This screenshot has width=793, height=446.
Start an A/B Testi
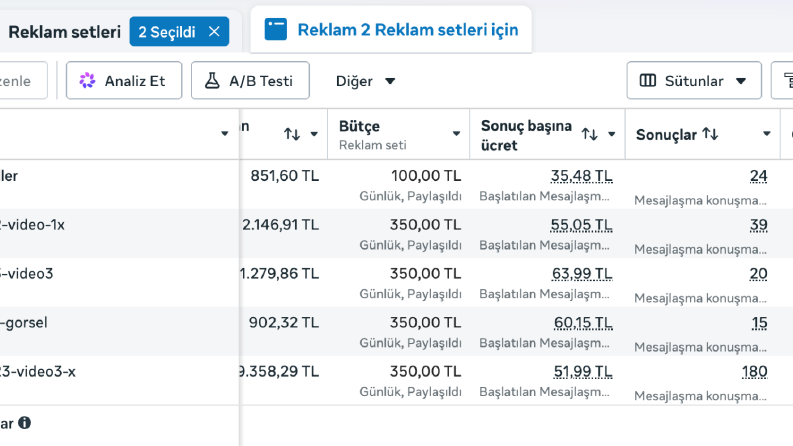point(250,80)
